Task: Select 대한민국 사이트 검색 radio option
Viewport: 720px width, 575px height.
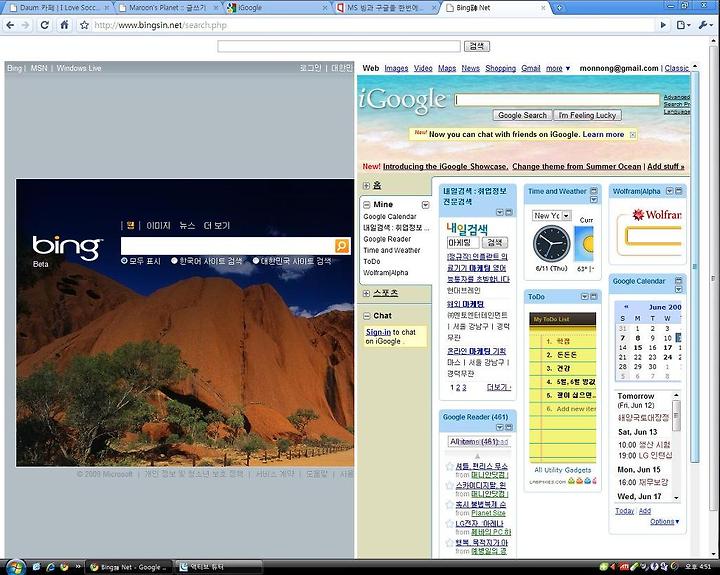Action: (256, 261)
